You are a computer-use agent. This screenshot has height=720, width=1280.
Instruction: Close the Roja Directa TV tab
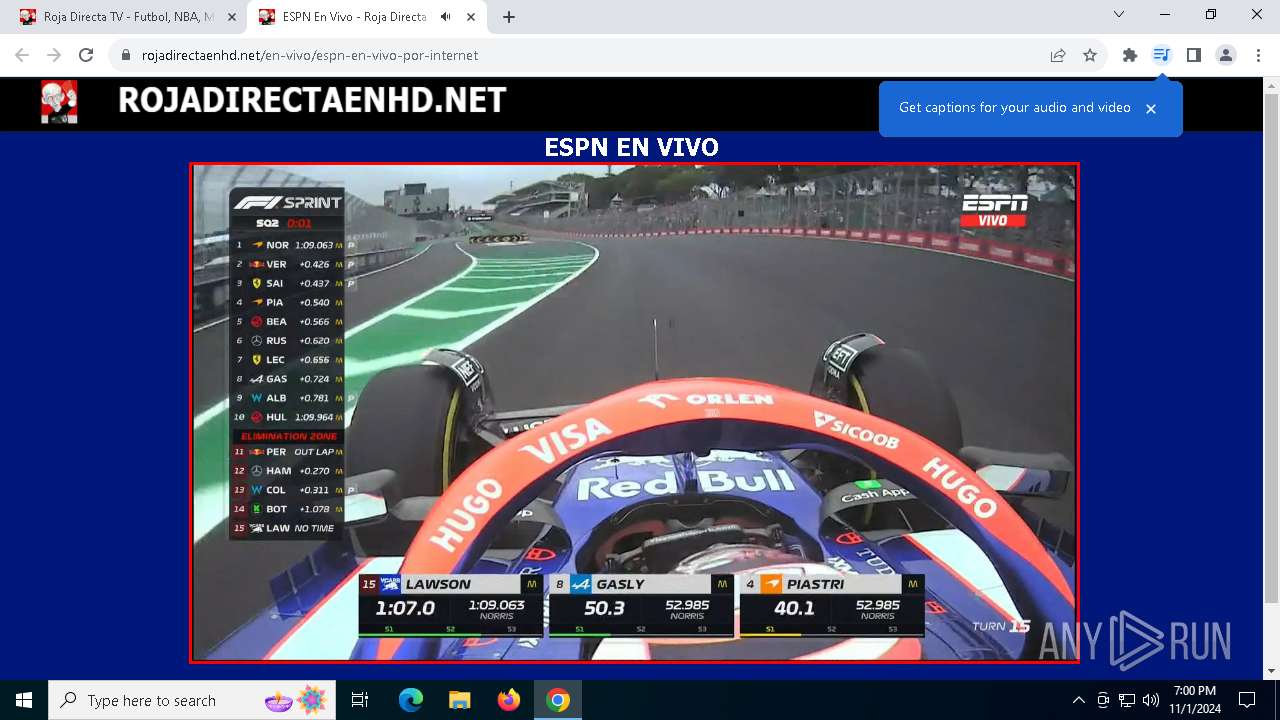tap(232, 17)
